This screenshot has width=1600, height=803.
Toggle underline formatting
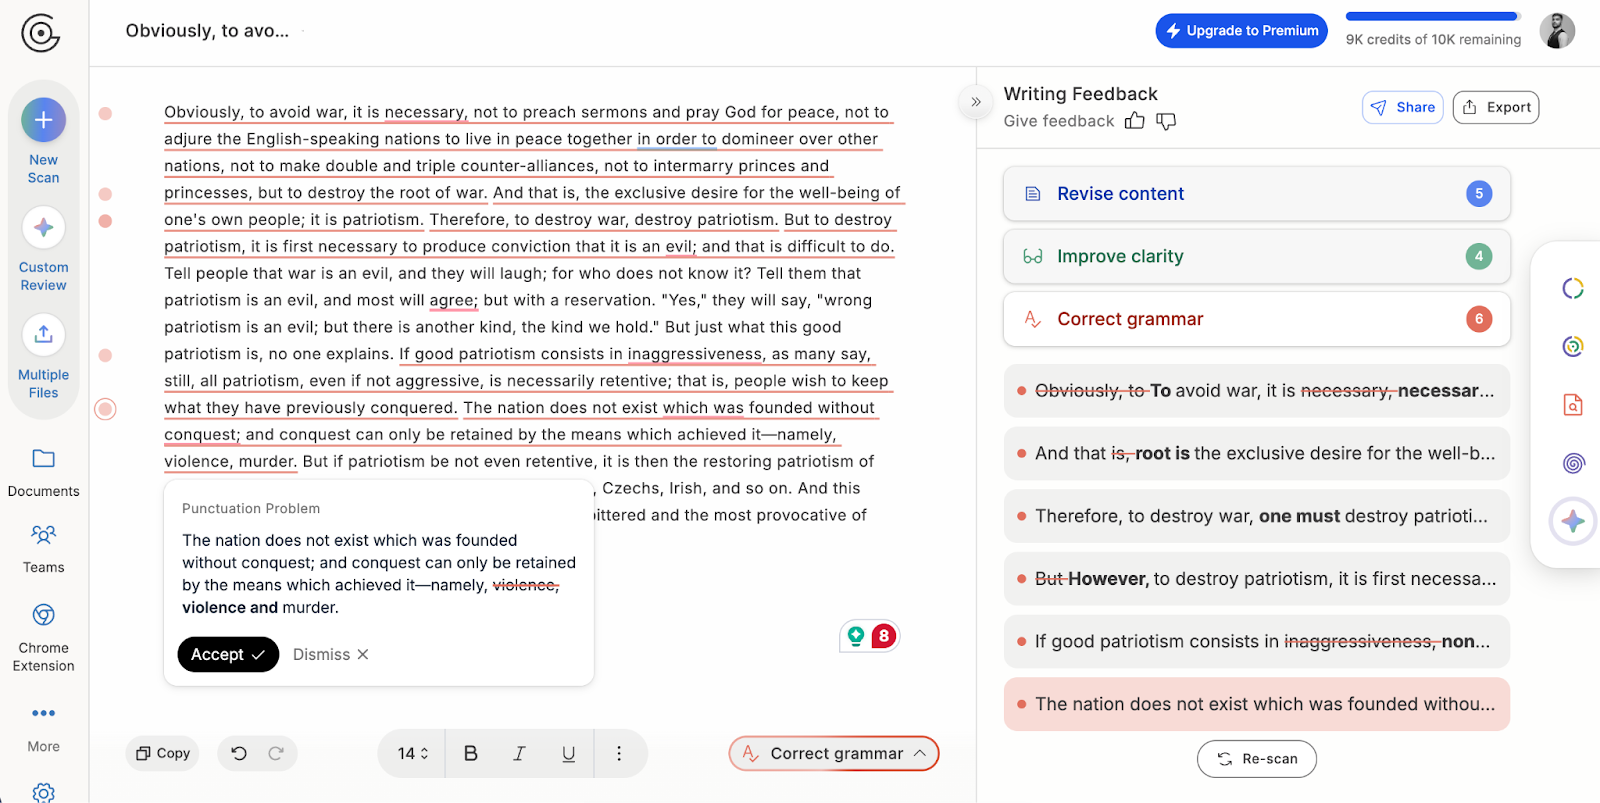(568, 754)
